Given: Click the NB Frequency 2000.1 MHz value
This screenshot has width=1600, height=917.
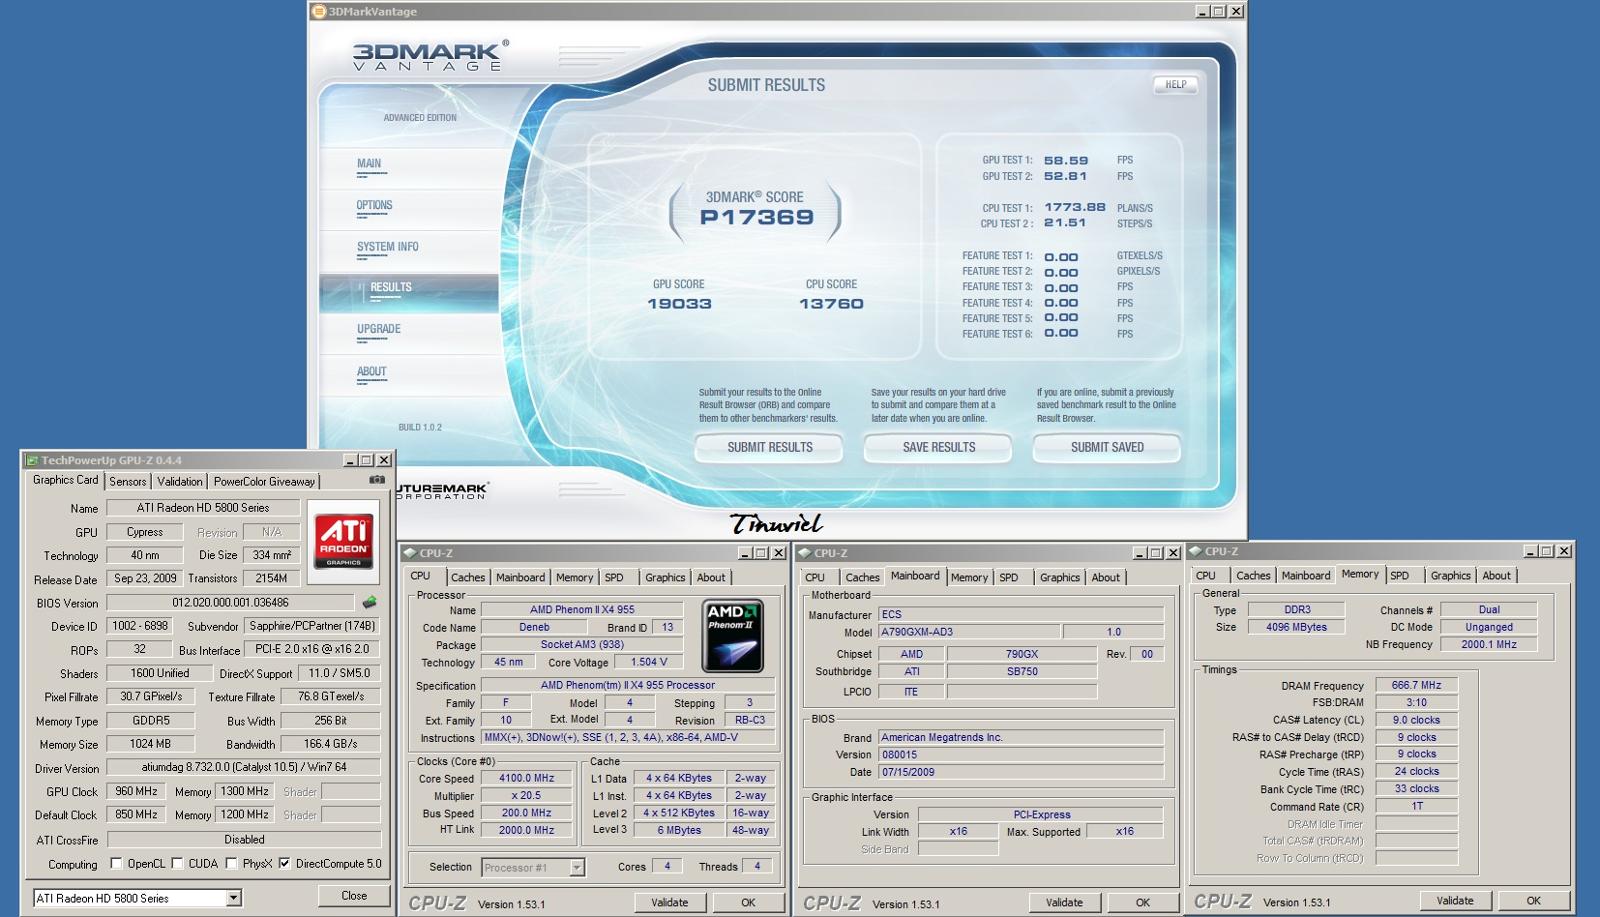Looking at the screenshot, I should [1489, 644].
